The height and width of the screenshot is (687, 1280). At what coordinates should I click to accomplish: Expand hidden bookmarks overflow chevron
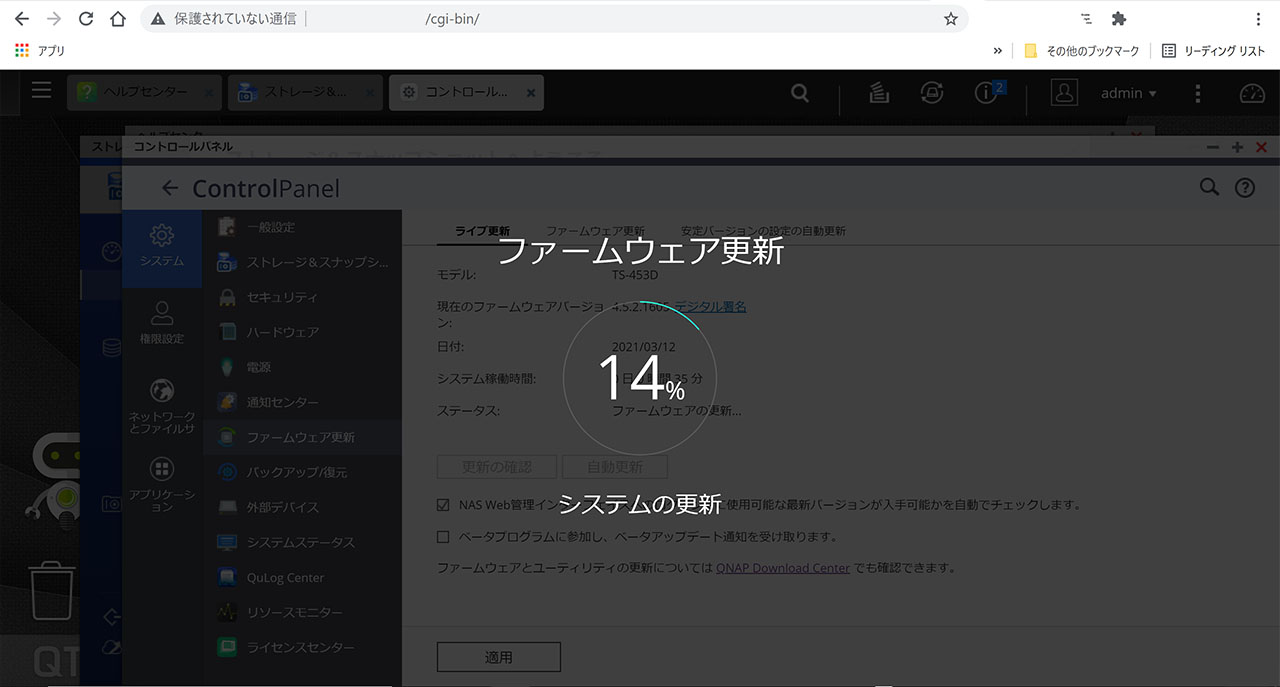pos(997,51)
